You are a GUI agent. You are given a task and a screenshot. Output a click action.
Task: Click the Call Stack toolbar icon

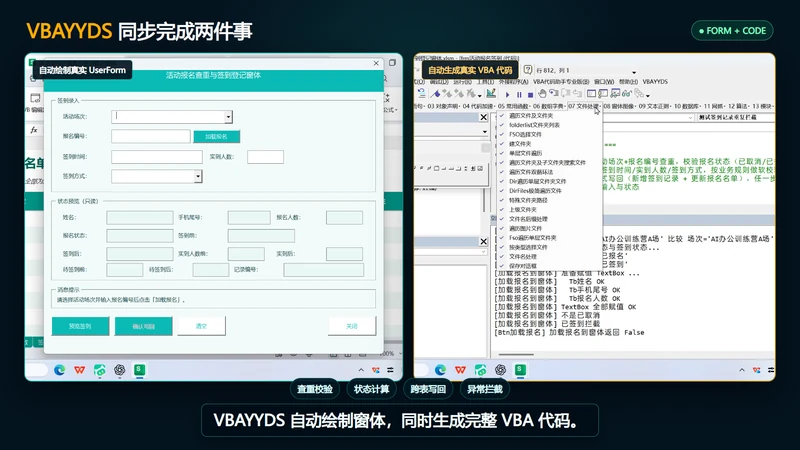(638, 93)
